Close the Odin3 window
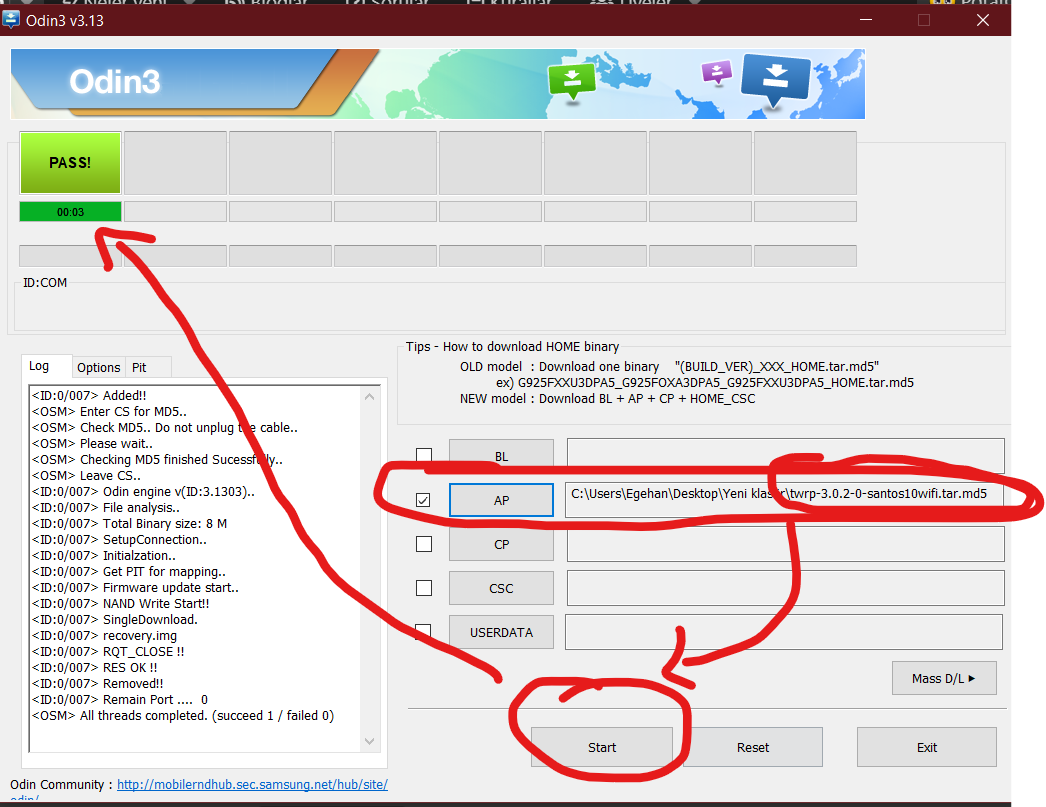 983,20
